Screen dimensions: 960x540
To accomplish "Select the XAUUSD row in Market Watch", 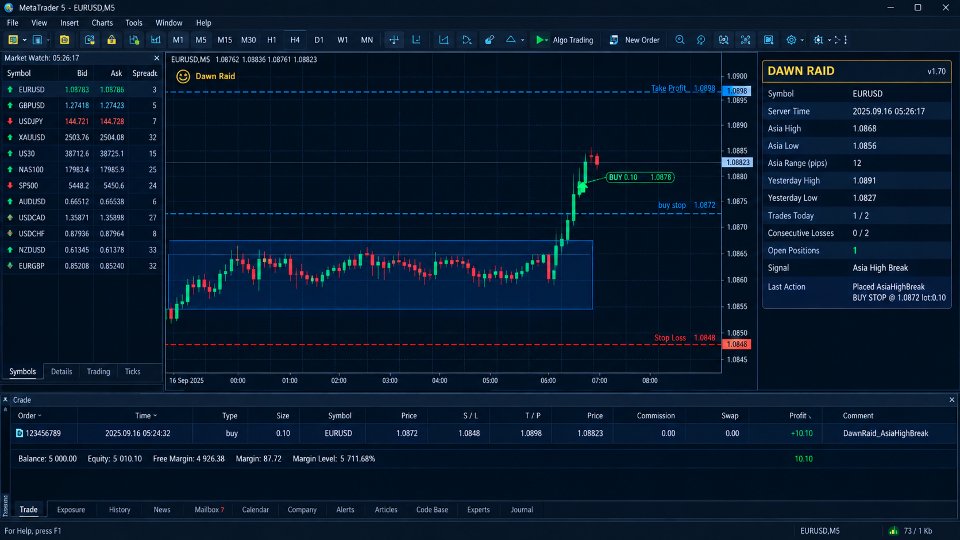I will 82,137.
